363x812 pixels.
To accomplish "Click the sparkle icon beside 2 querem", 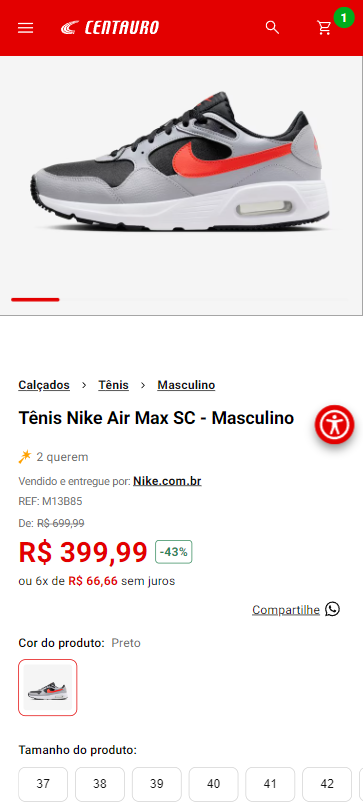I will pos(25,457).
